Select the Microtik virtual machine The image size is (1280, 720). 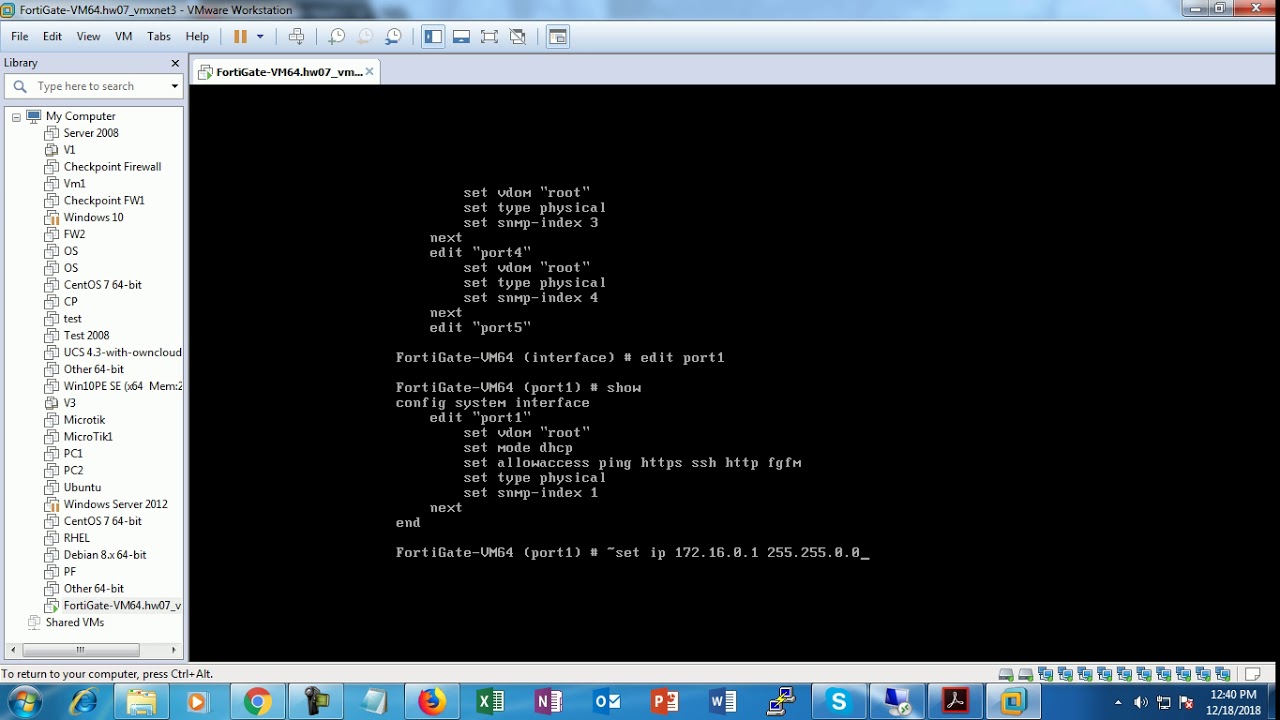[x=84, y=420]
